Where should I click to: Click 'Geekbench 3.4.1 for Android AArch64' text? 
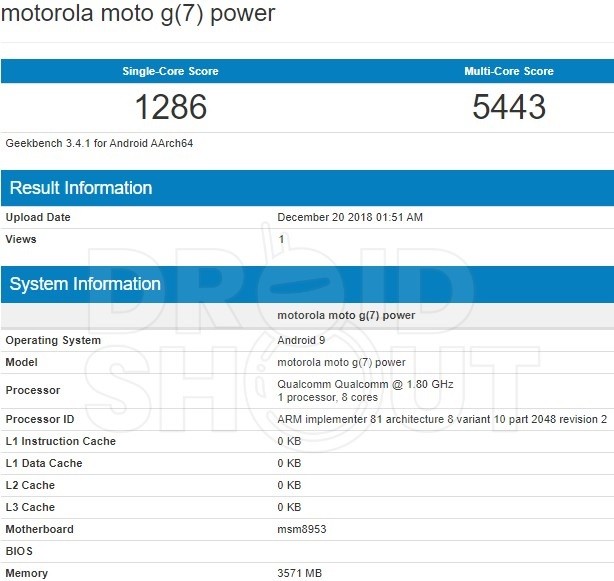click(99, 143)
